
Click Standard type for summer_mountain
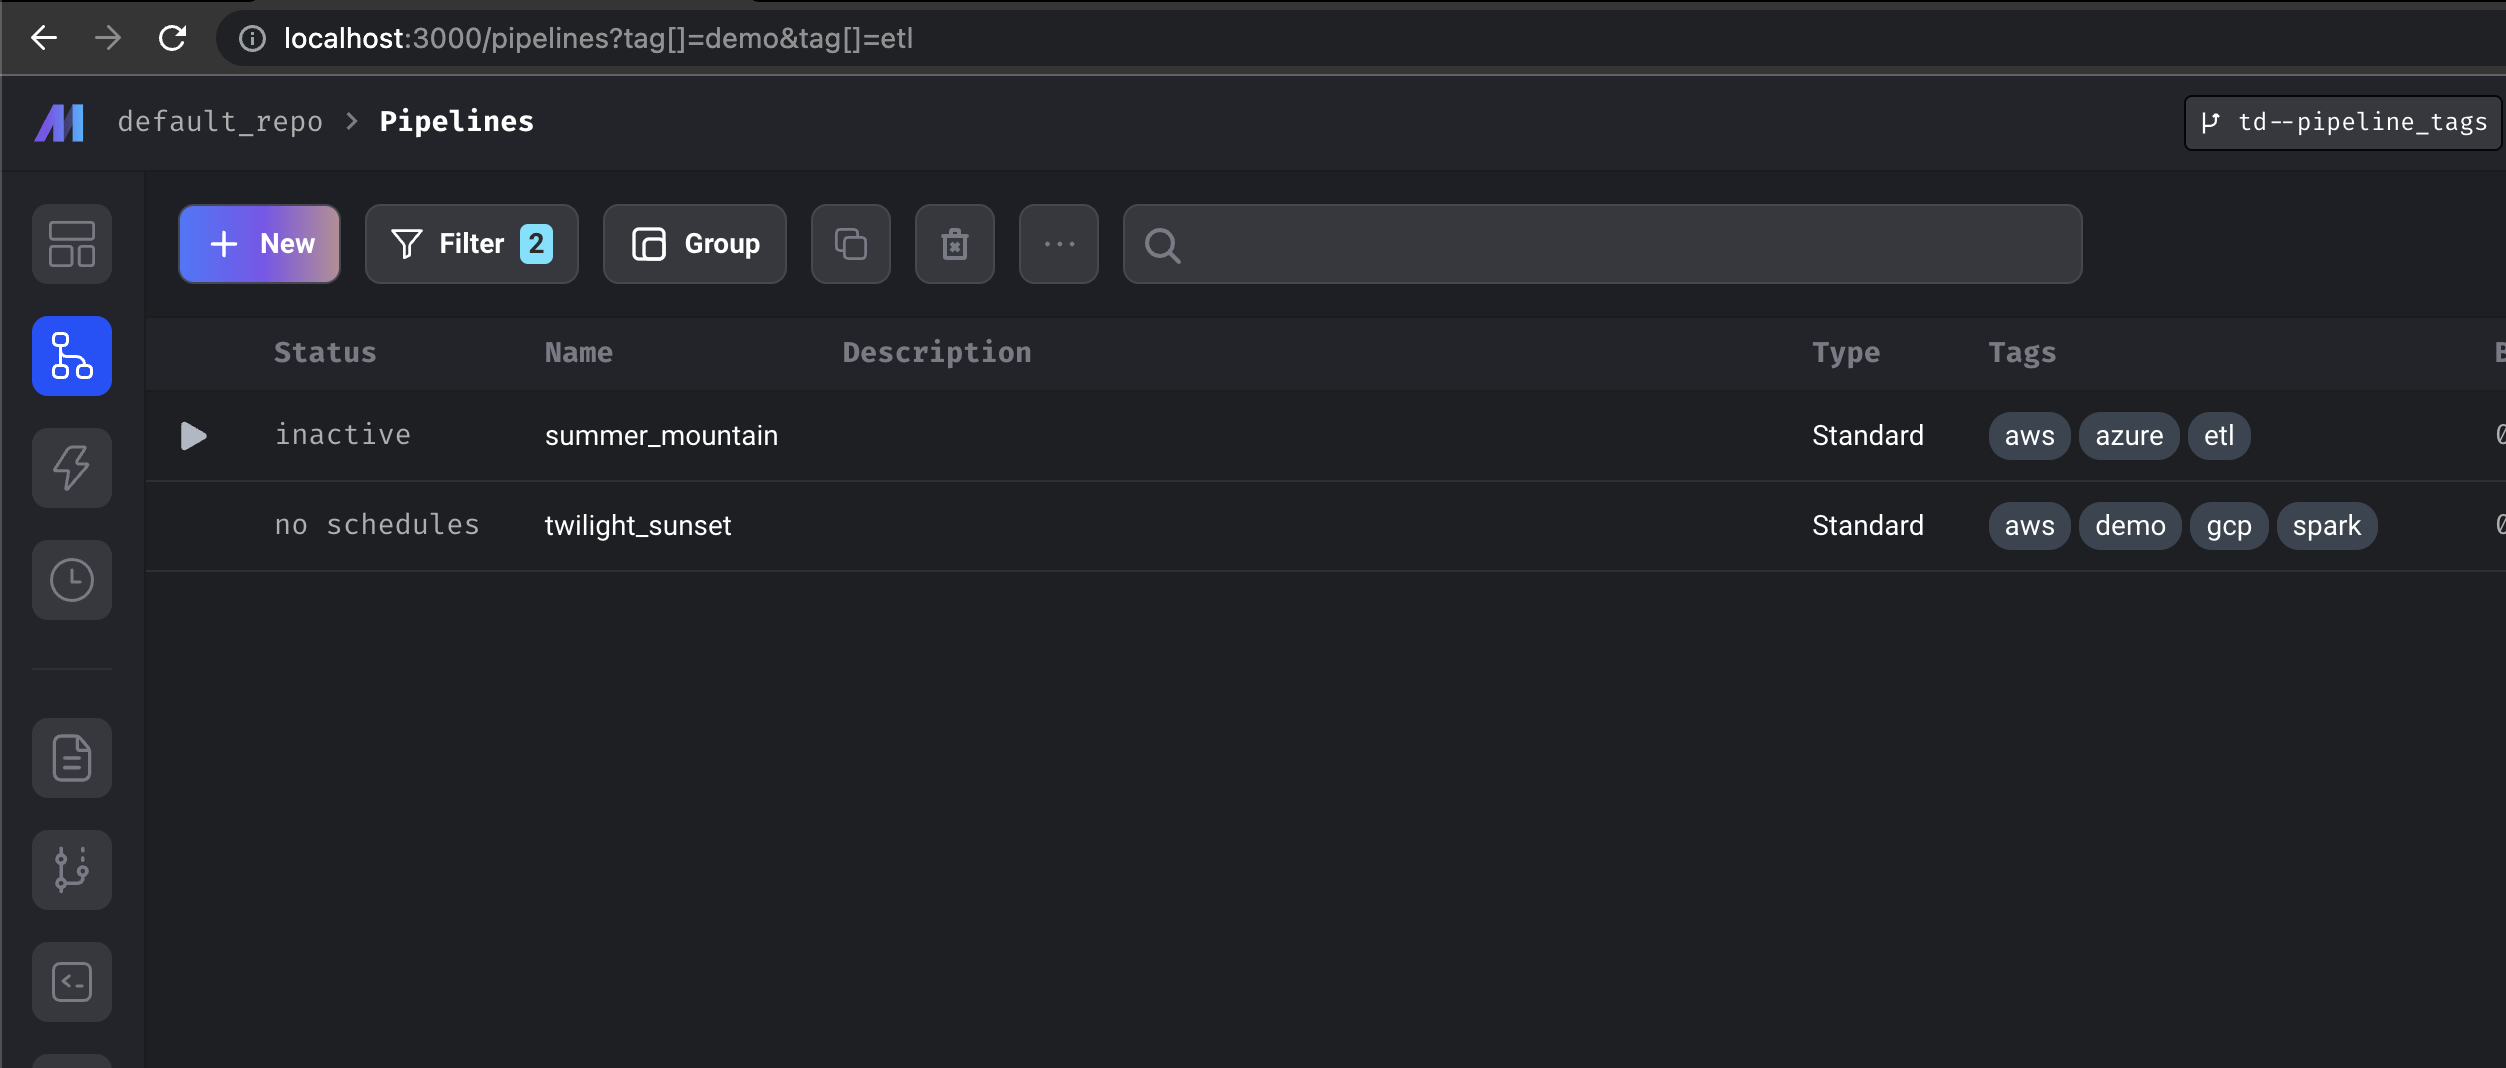1868,436
